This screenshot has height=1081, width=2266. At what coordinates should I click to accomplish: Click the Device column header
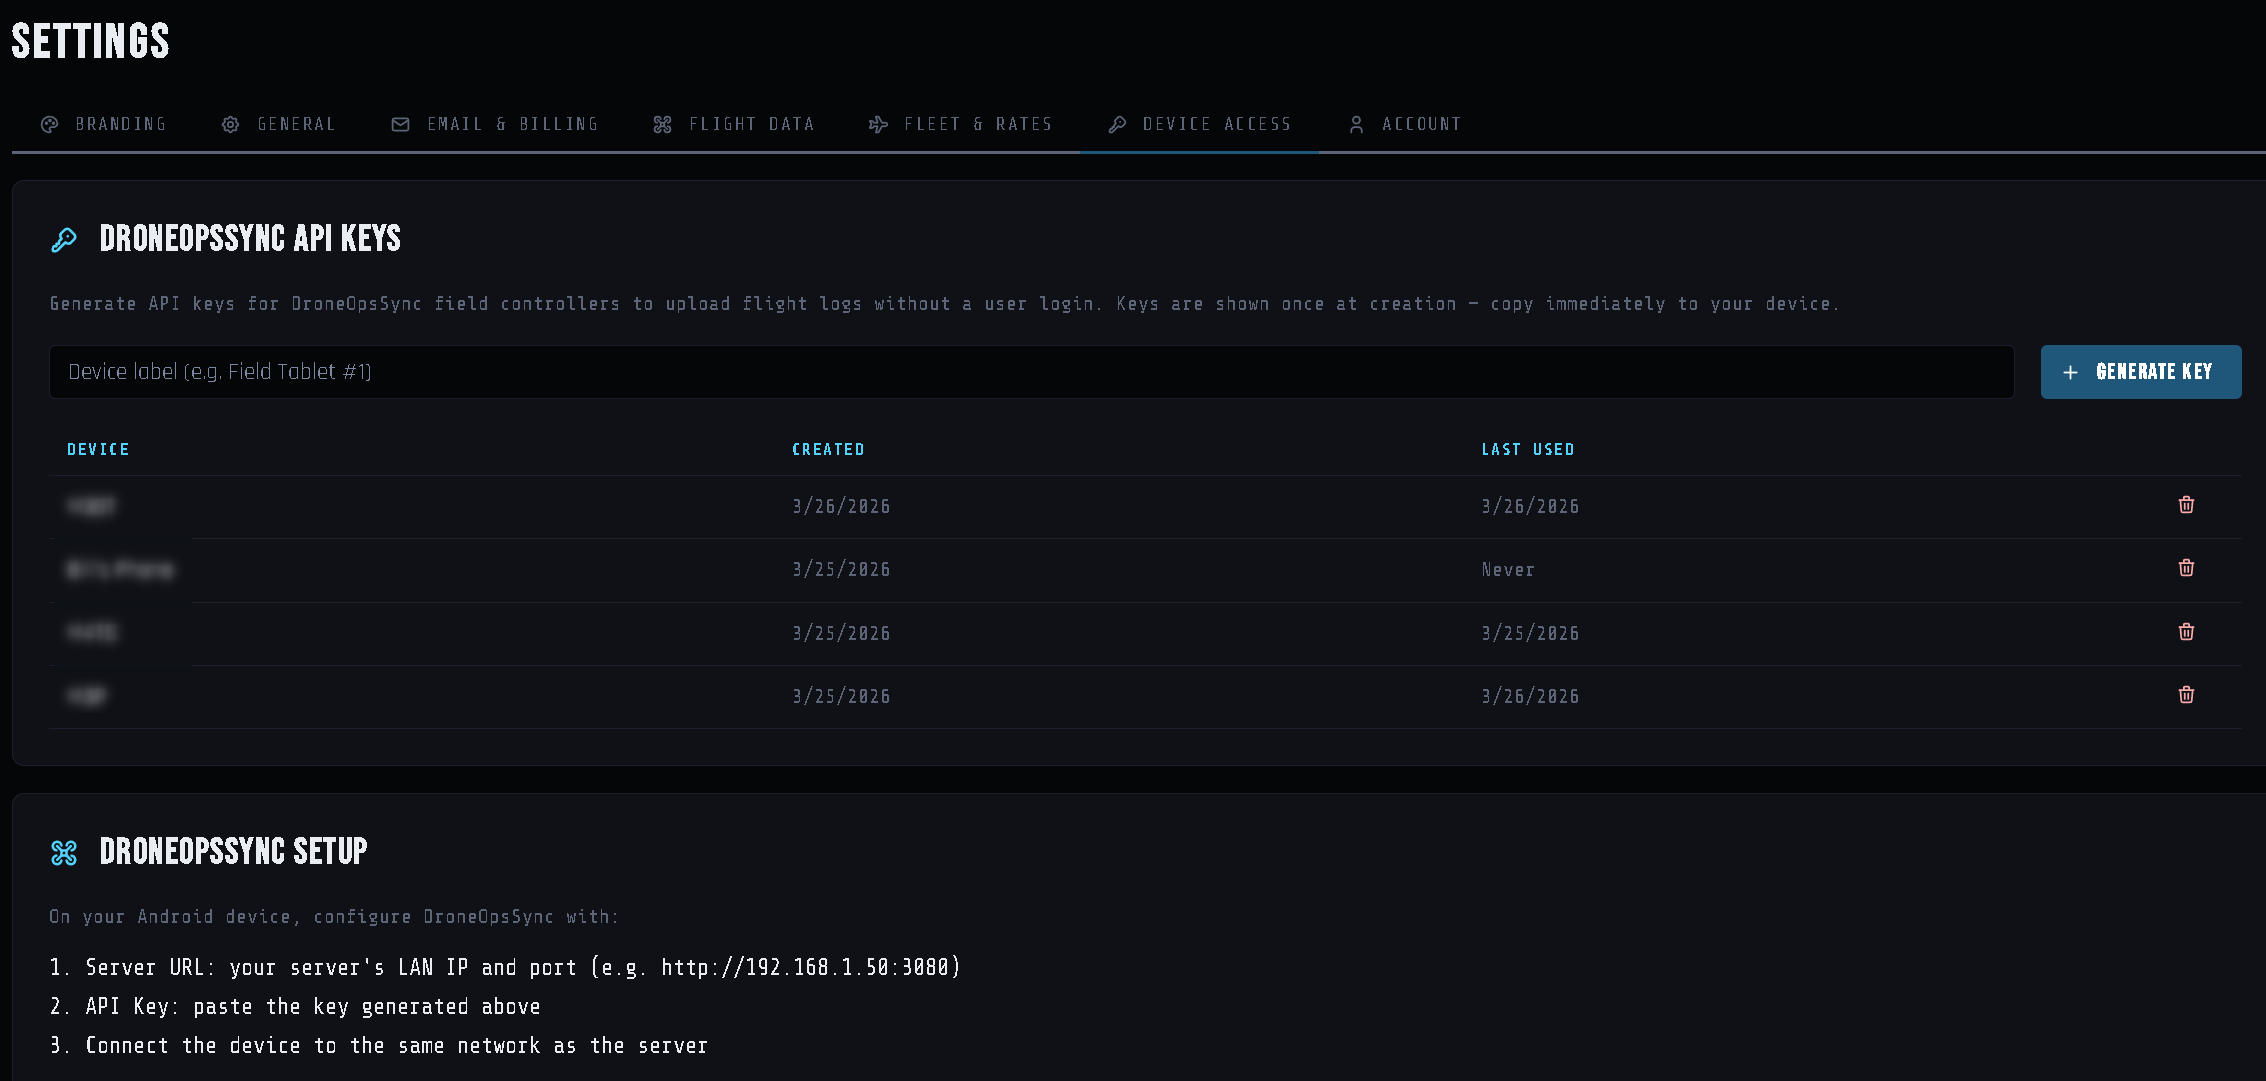98,450
